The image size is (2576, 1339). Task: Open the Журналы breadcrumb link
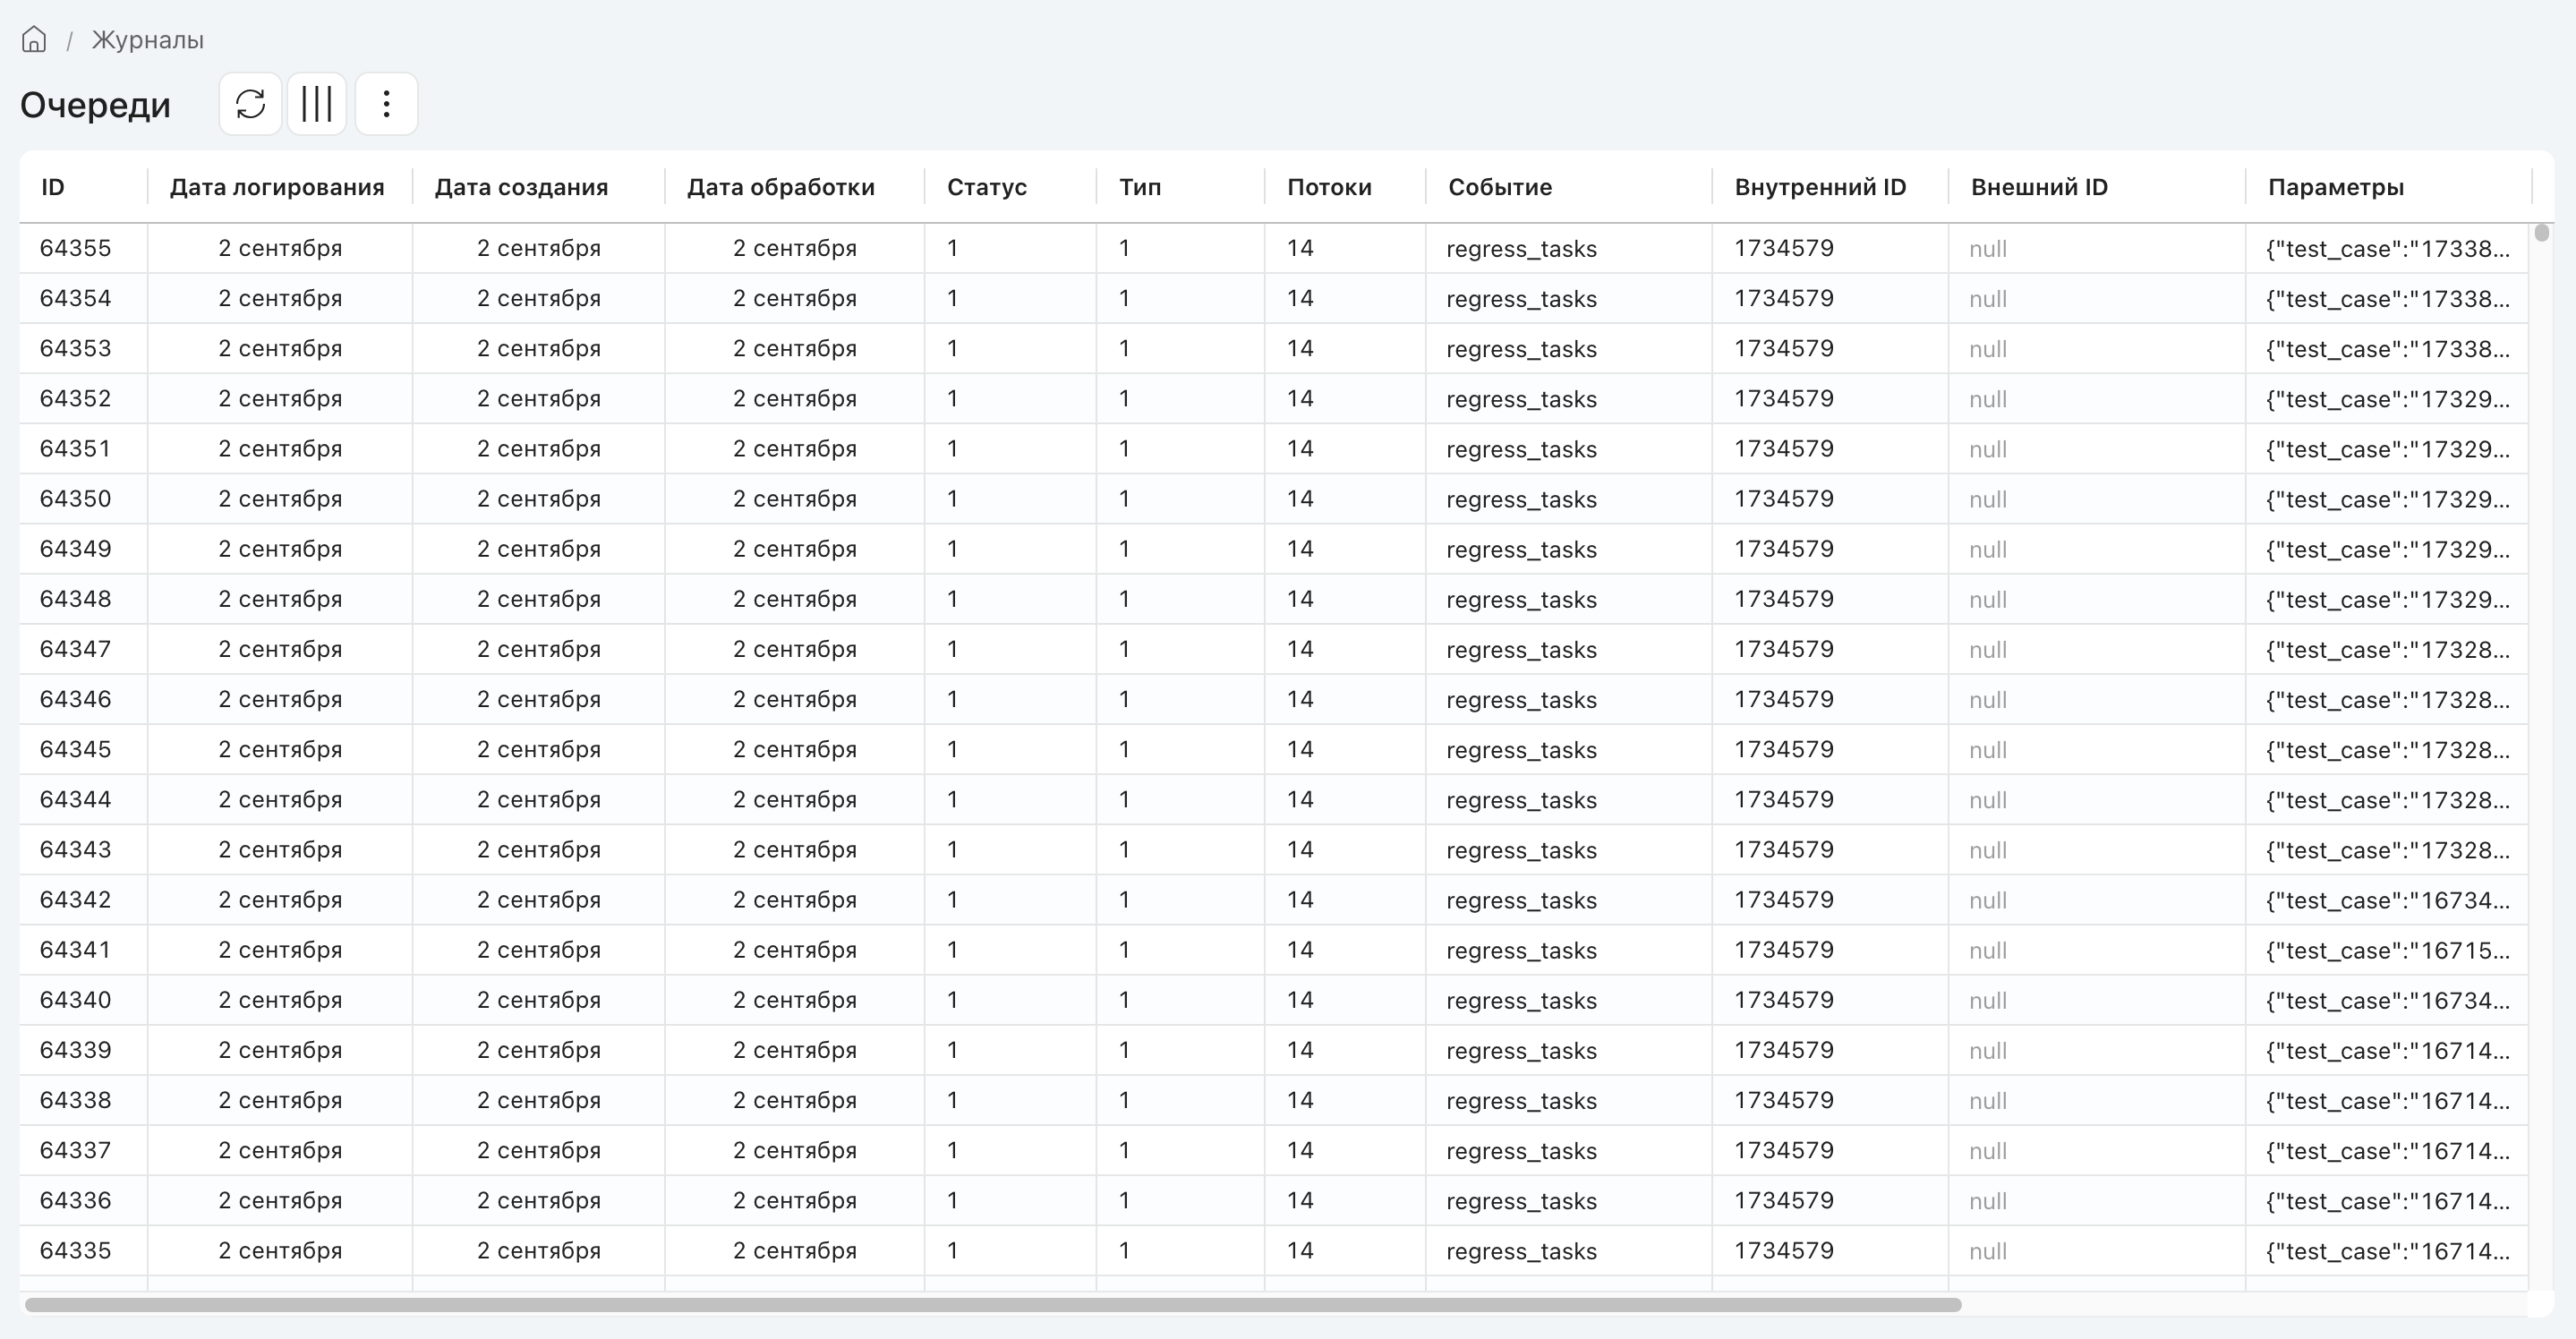tap(148, 40)
